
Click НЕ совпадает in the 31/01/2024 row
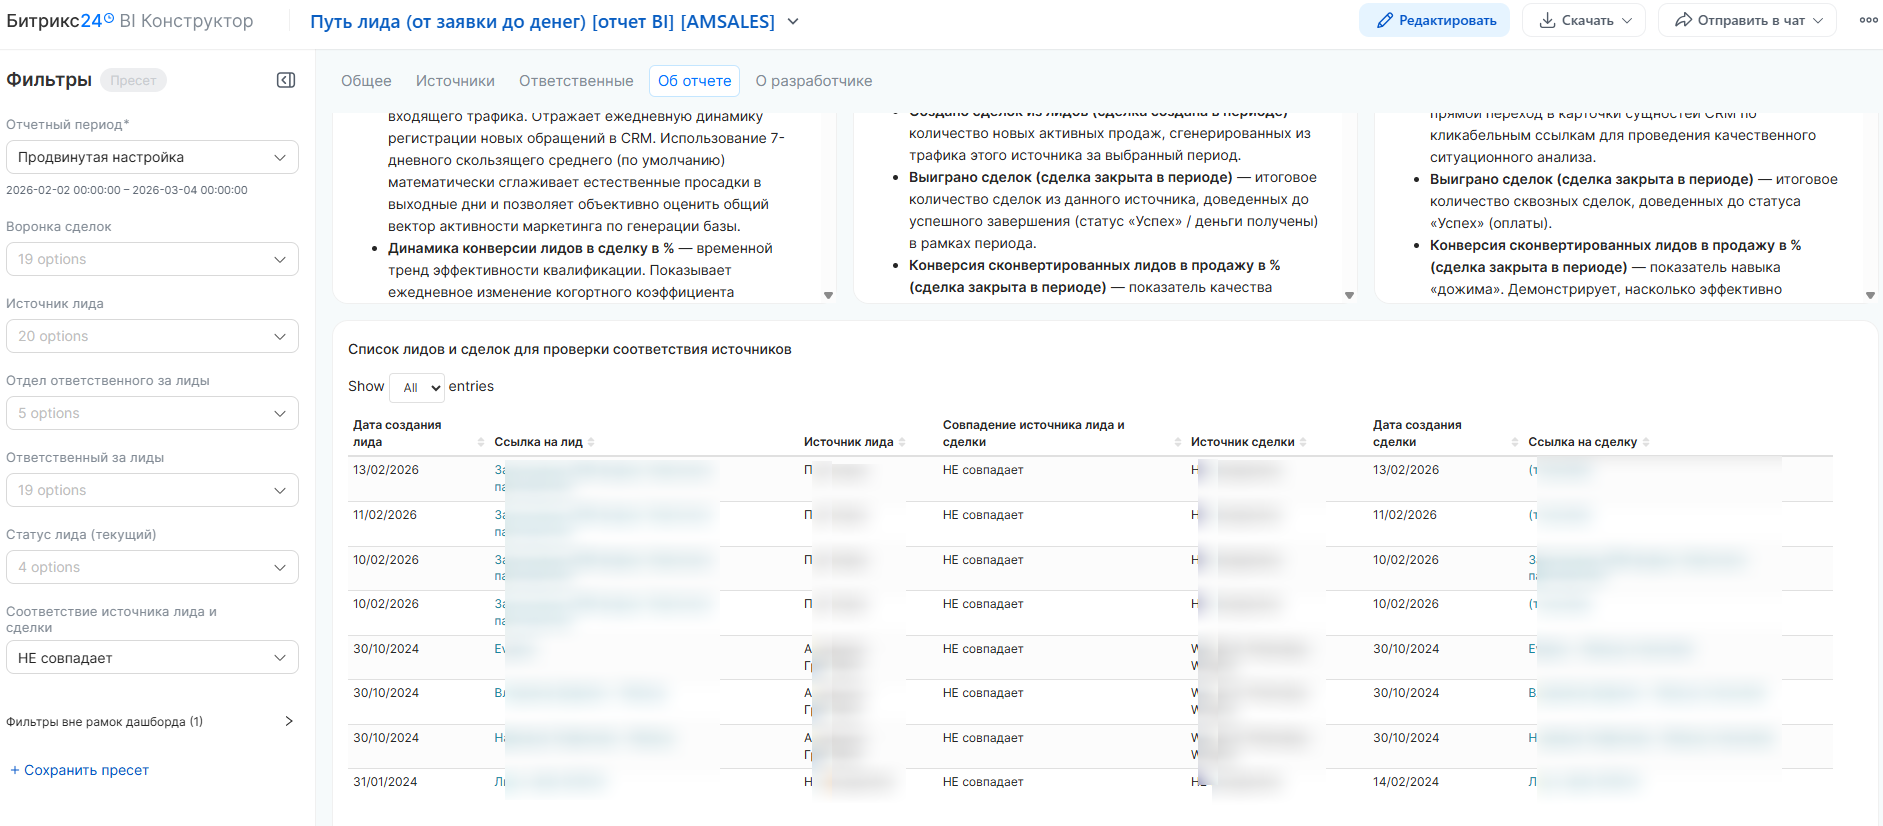click(983, 782)
